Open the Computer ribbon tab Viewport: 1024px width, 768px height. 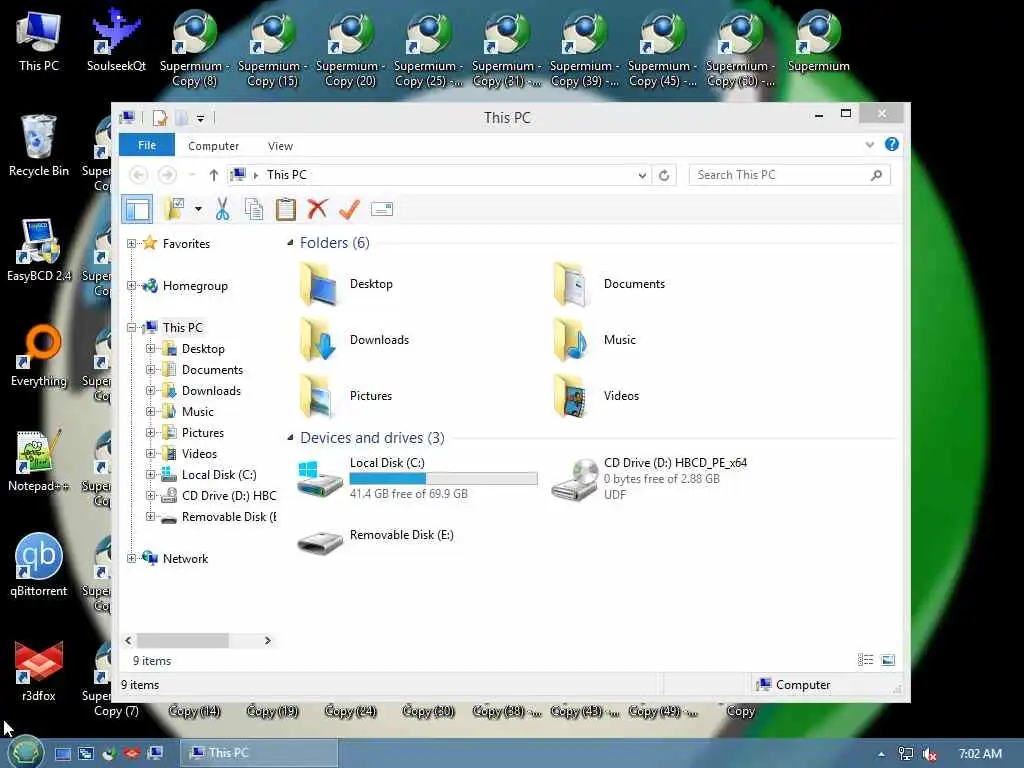(x=214, y=146)
